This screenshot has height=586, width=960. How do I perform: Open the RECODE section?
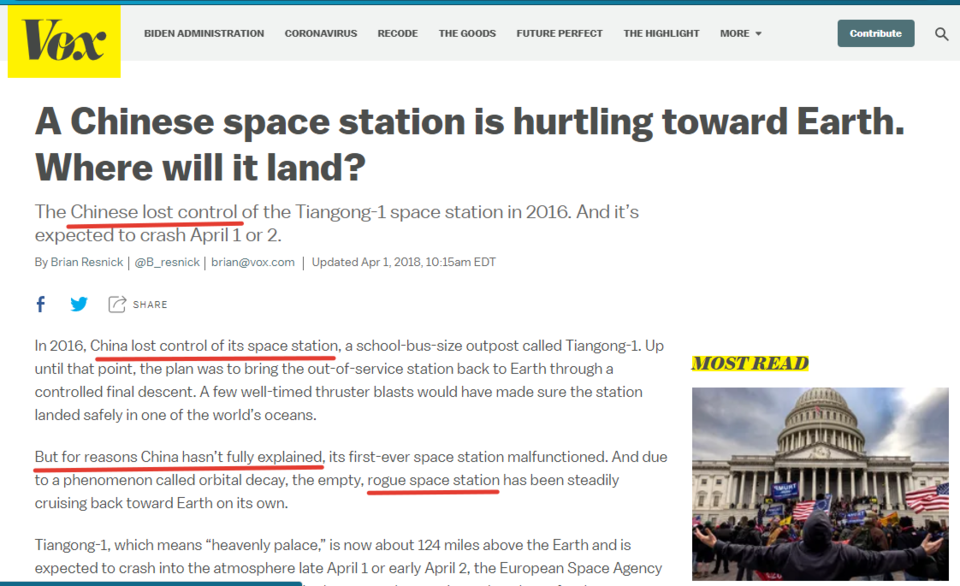pyautogui.click(x=397, y=33)
